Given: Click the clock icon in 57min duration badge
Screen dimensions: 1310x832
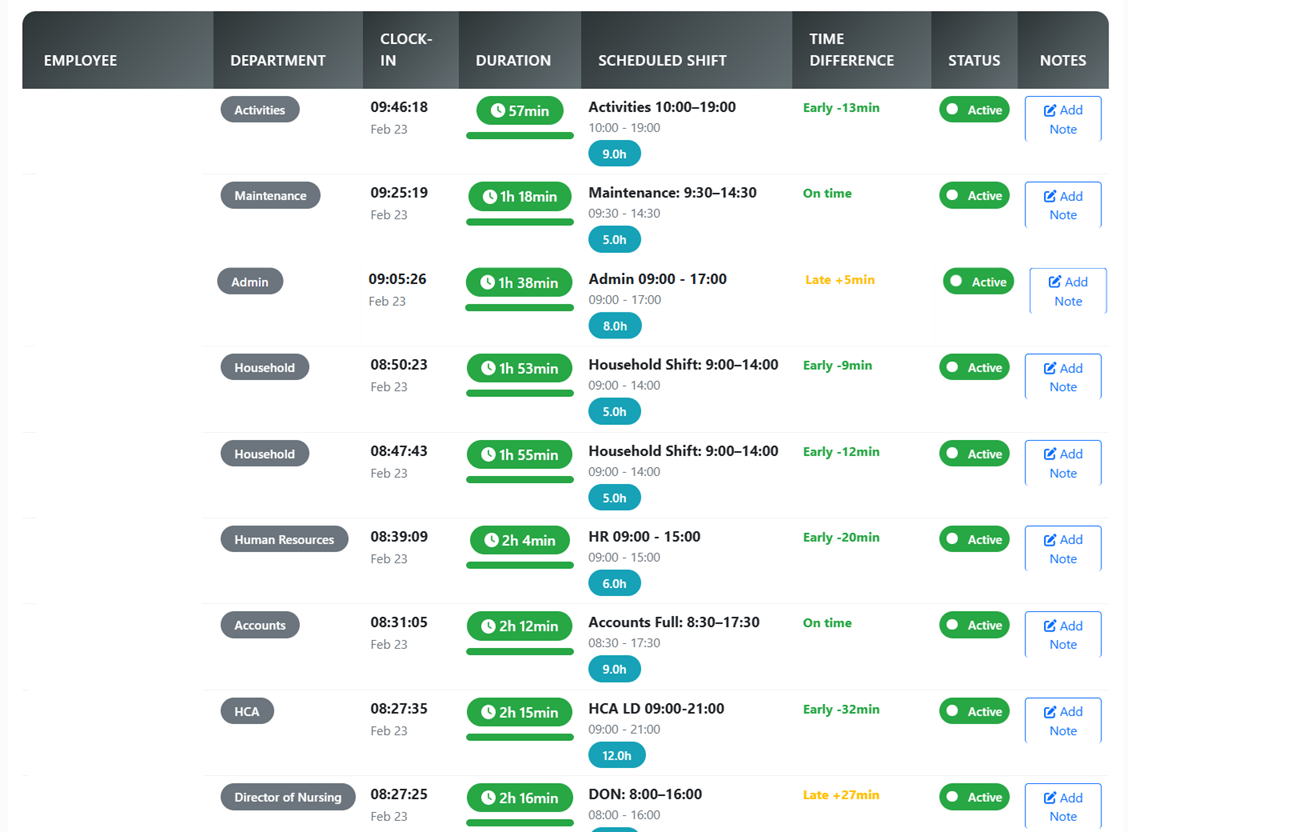Looking at the screenshot, I should point(497,111).
